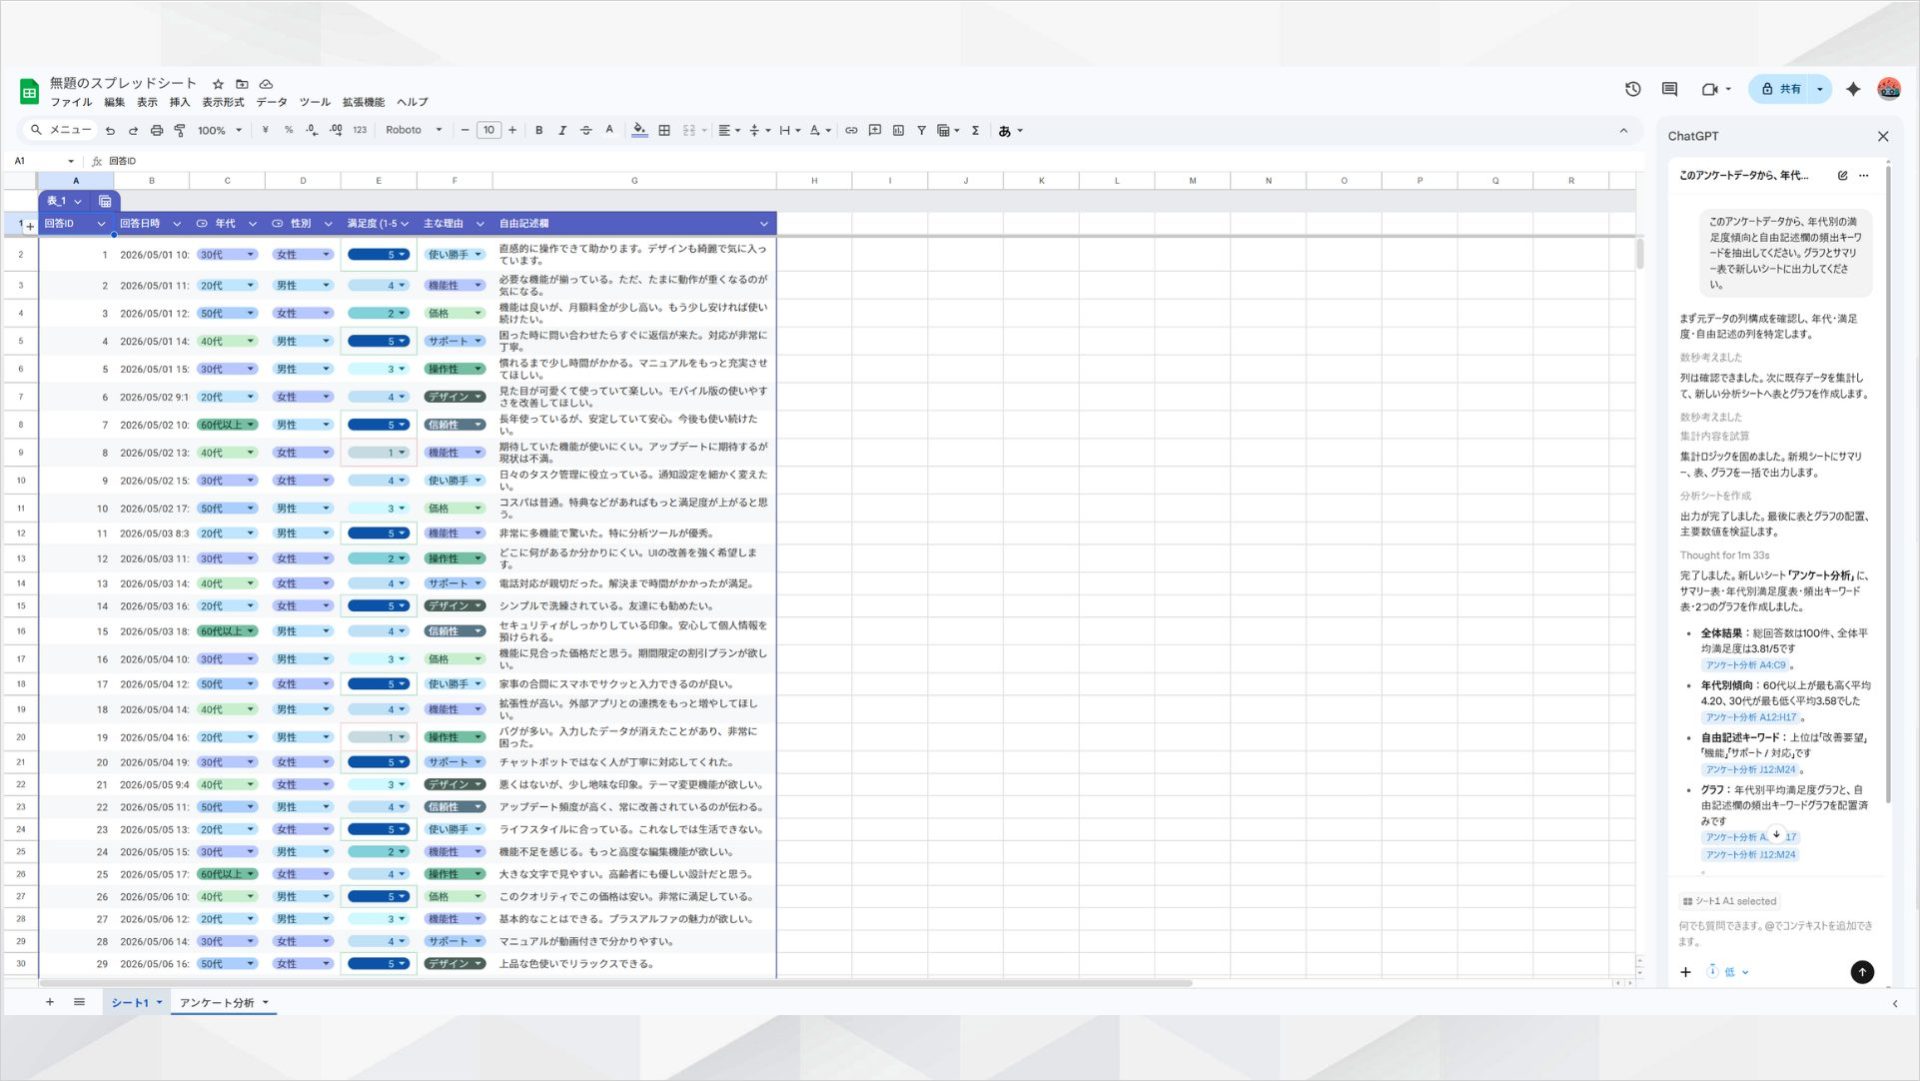Open the vertical align dropdown
This screenshot has height=1081, width=1920.
pos(760,130)
